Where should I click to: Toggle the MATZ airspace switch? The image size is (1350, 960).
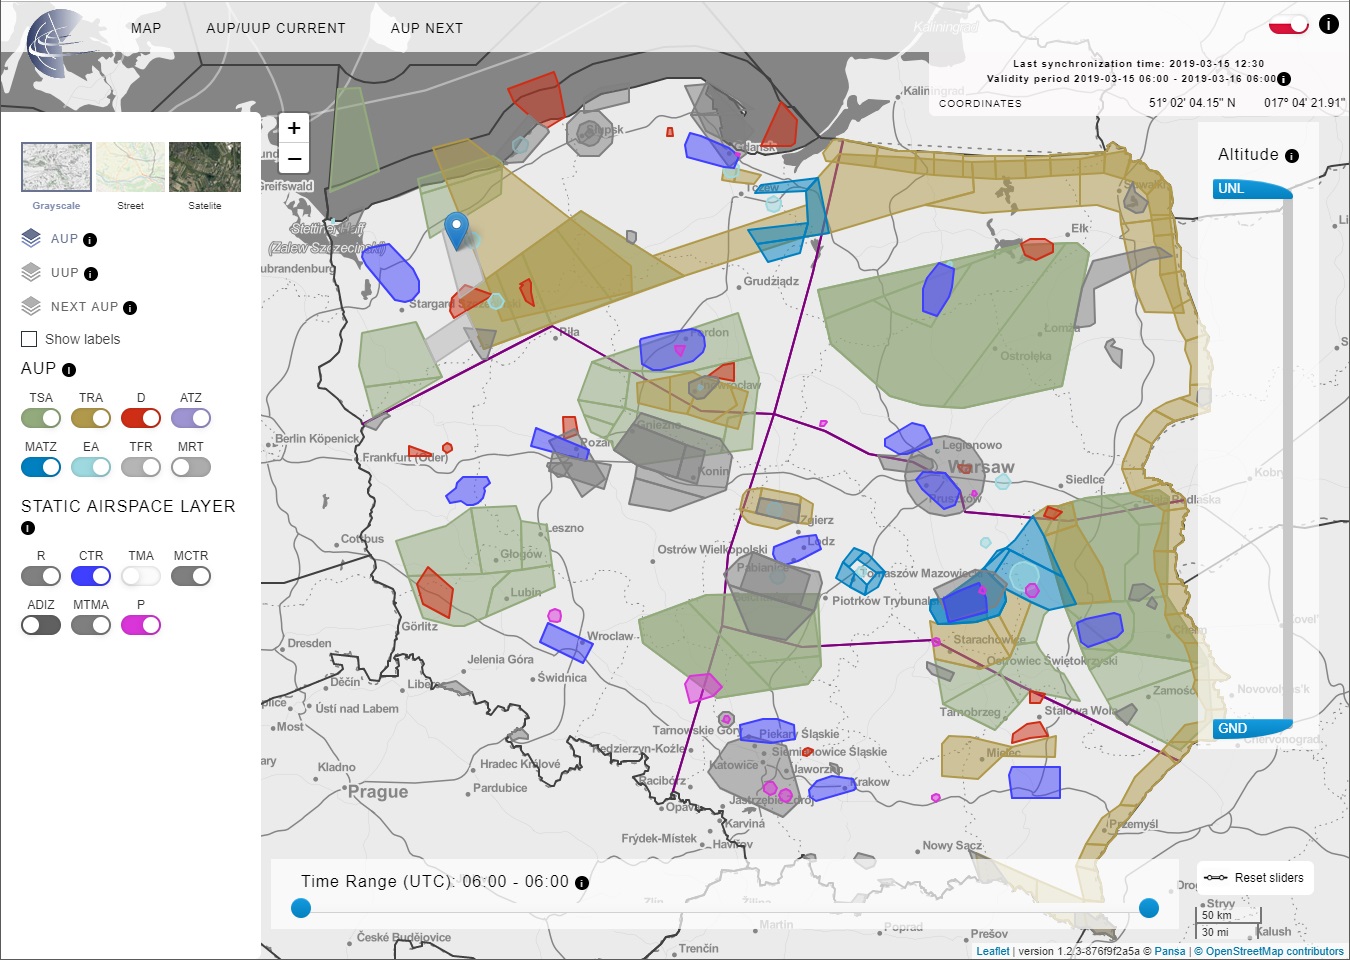click(x=41, y=467)
